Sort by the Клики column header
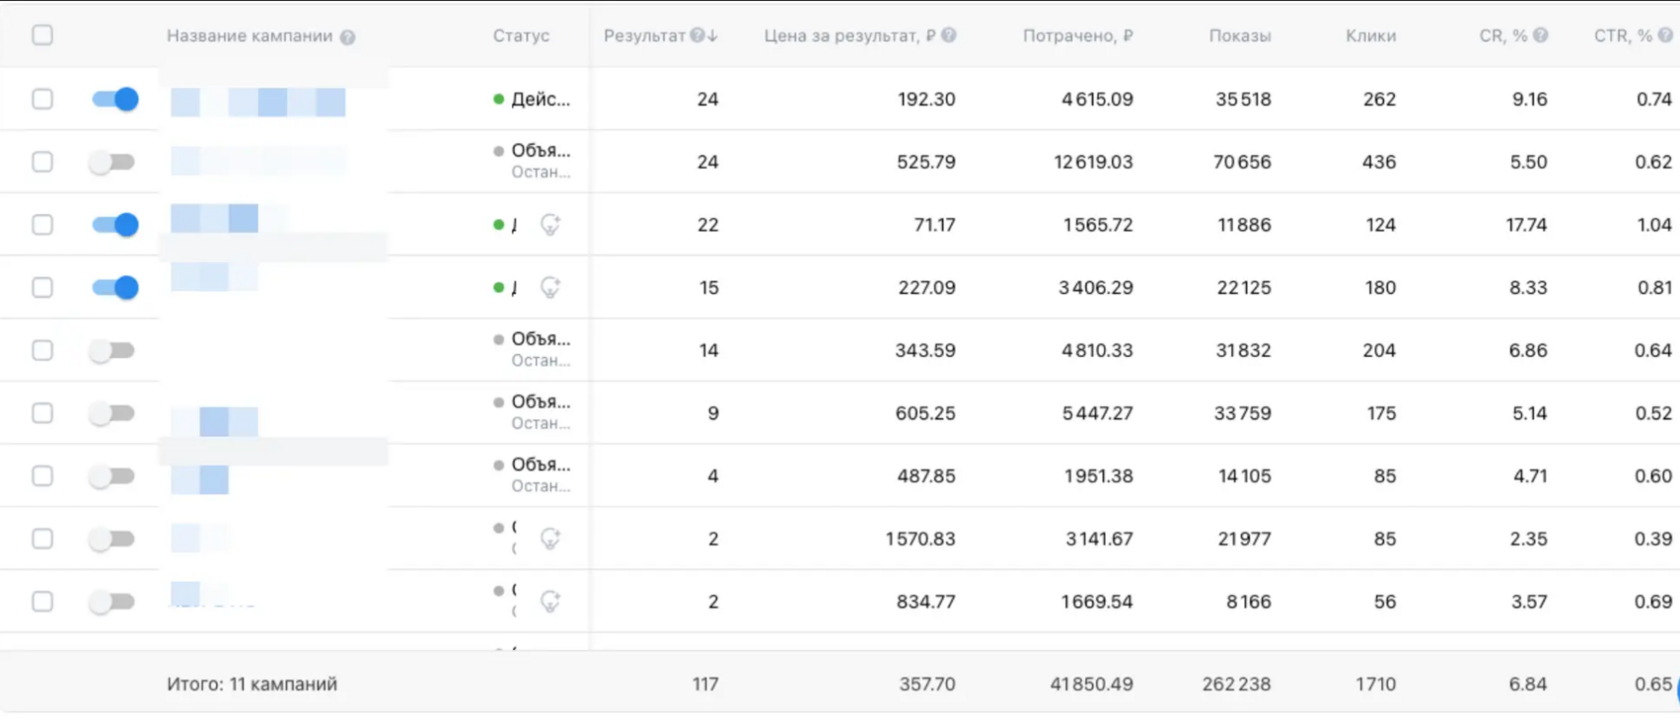This screenshot has height=721, width=1680. click(1371, 36)
